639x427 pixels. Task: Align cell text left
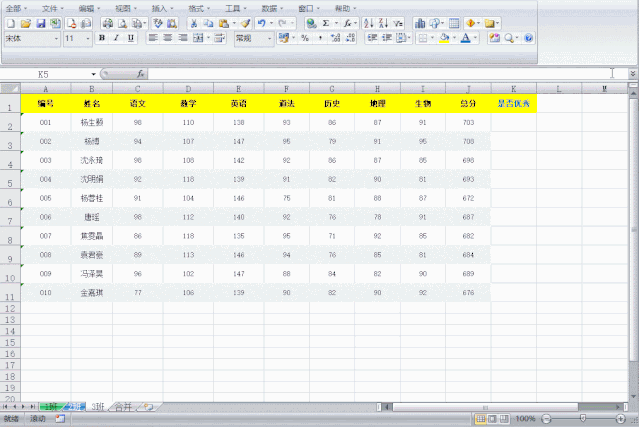pos(153,38)
